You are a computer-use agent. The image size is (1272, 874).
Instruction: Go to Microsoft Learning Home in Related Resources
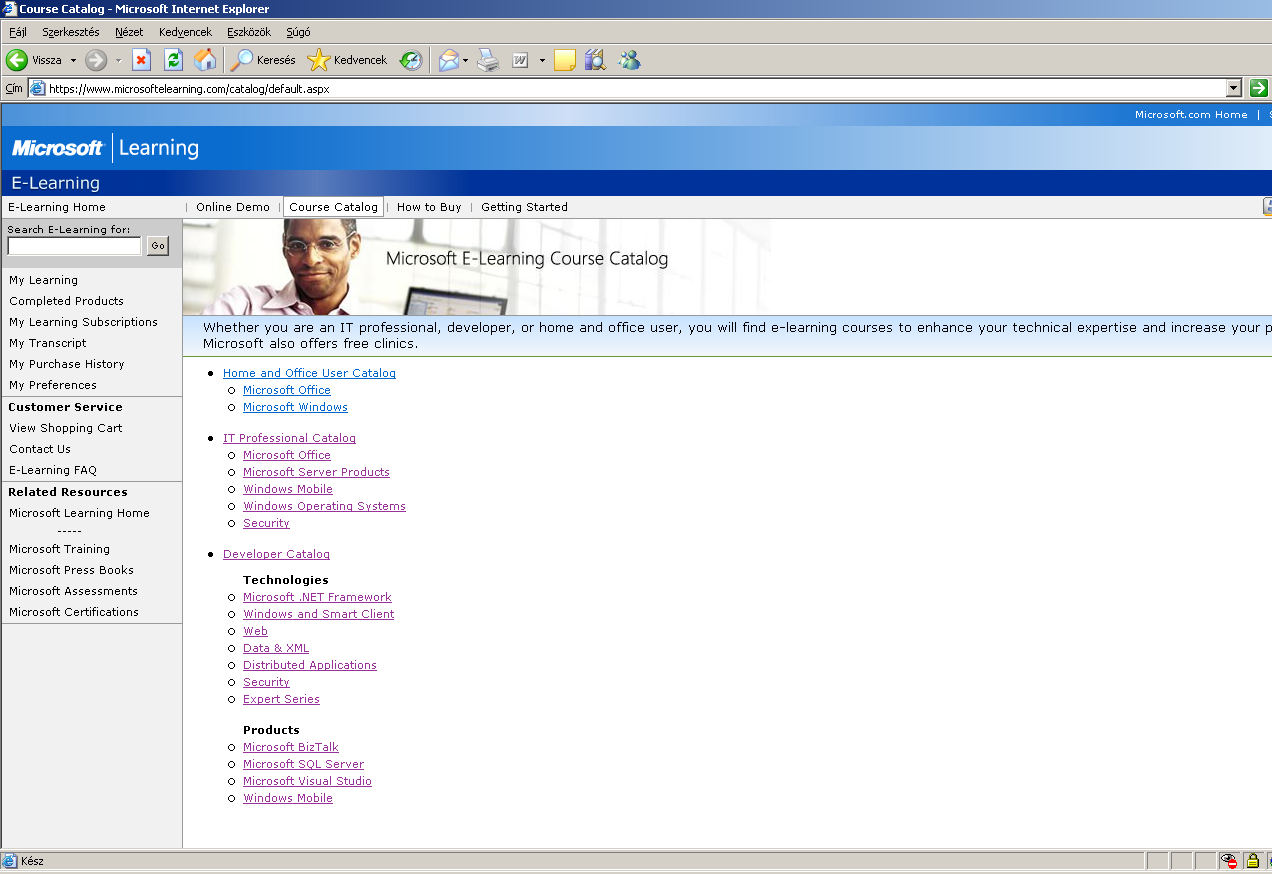coord(79,513)
